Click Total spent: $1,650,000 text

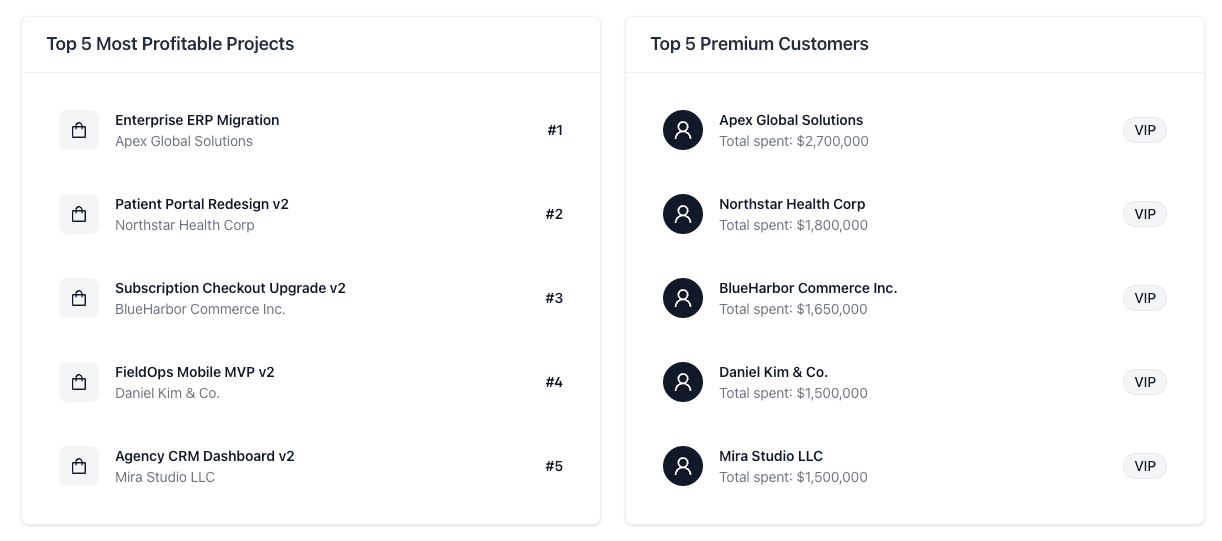point(794,309)
